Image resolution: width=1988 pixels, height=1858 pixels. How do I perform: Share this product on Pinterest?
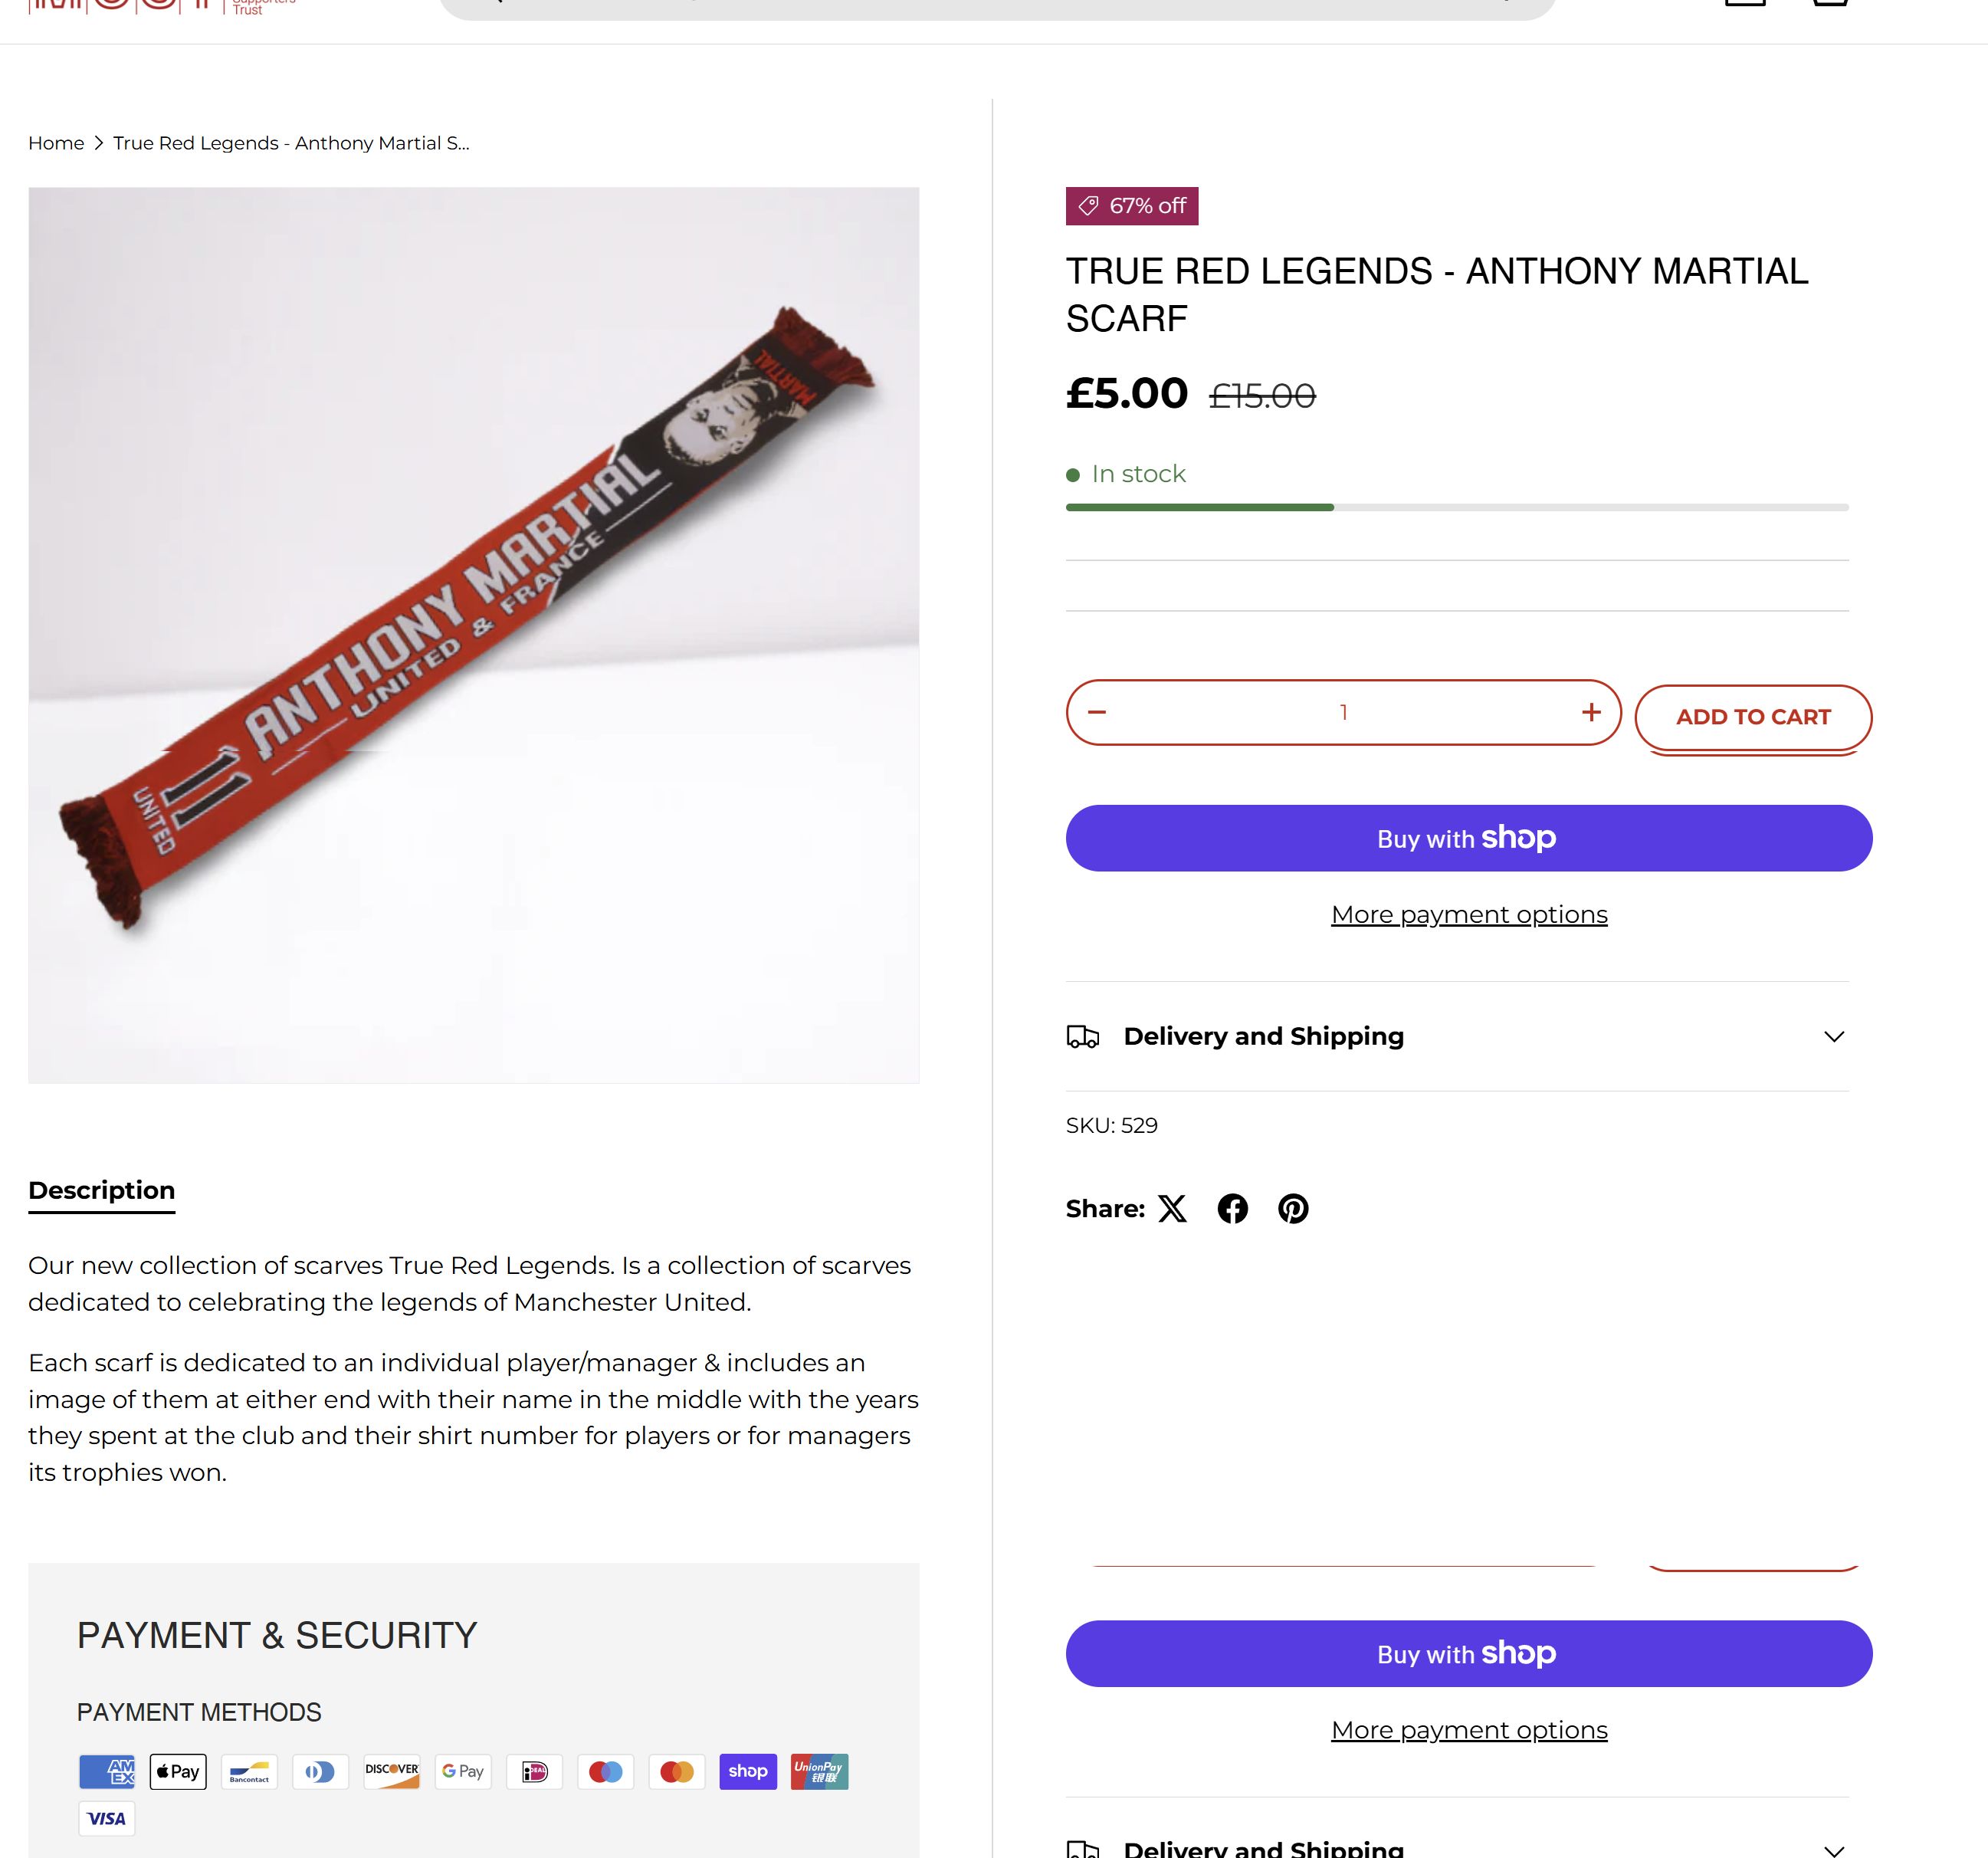point(1293,1209)
